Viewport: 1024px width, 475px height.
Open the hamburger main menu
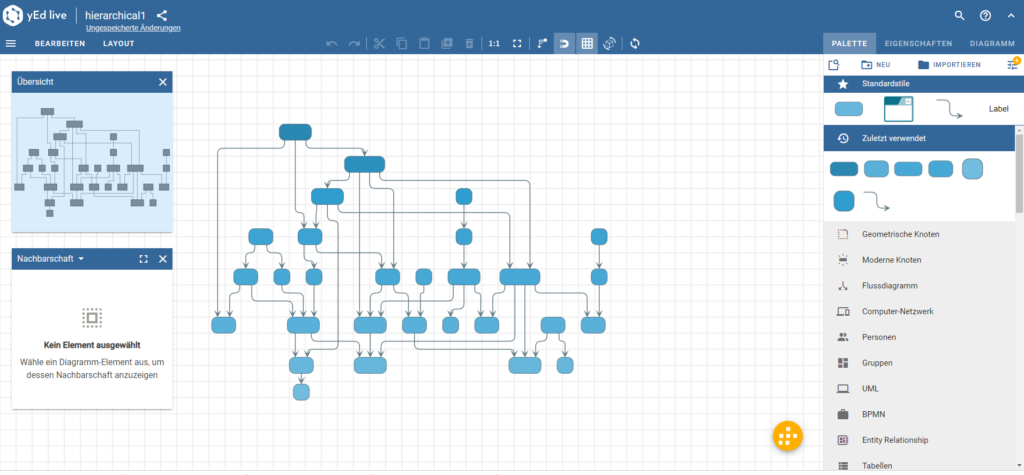[x=10, y=44]
